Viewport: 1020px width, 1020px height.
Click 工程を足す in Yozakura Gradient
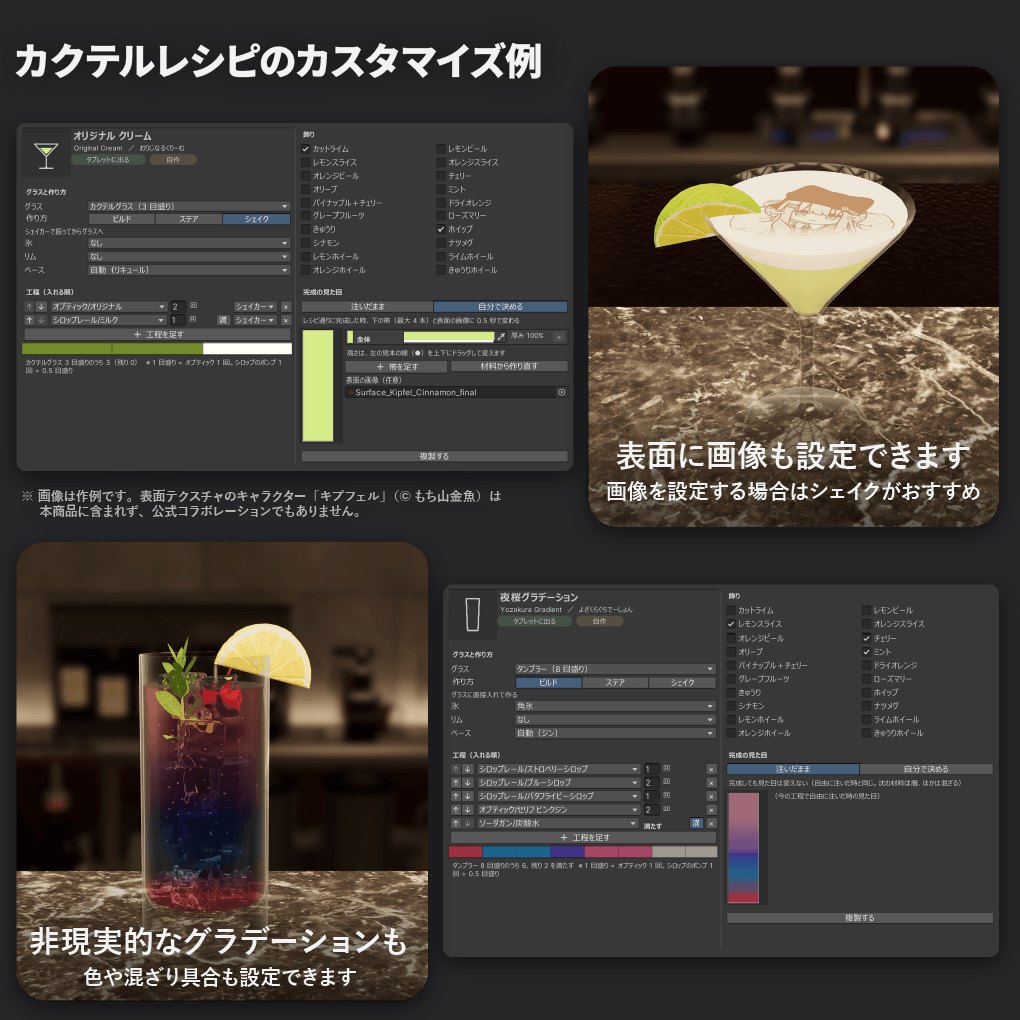pyautogui.click(x=584, y=837)
